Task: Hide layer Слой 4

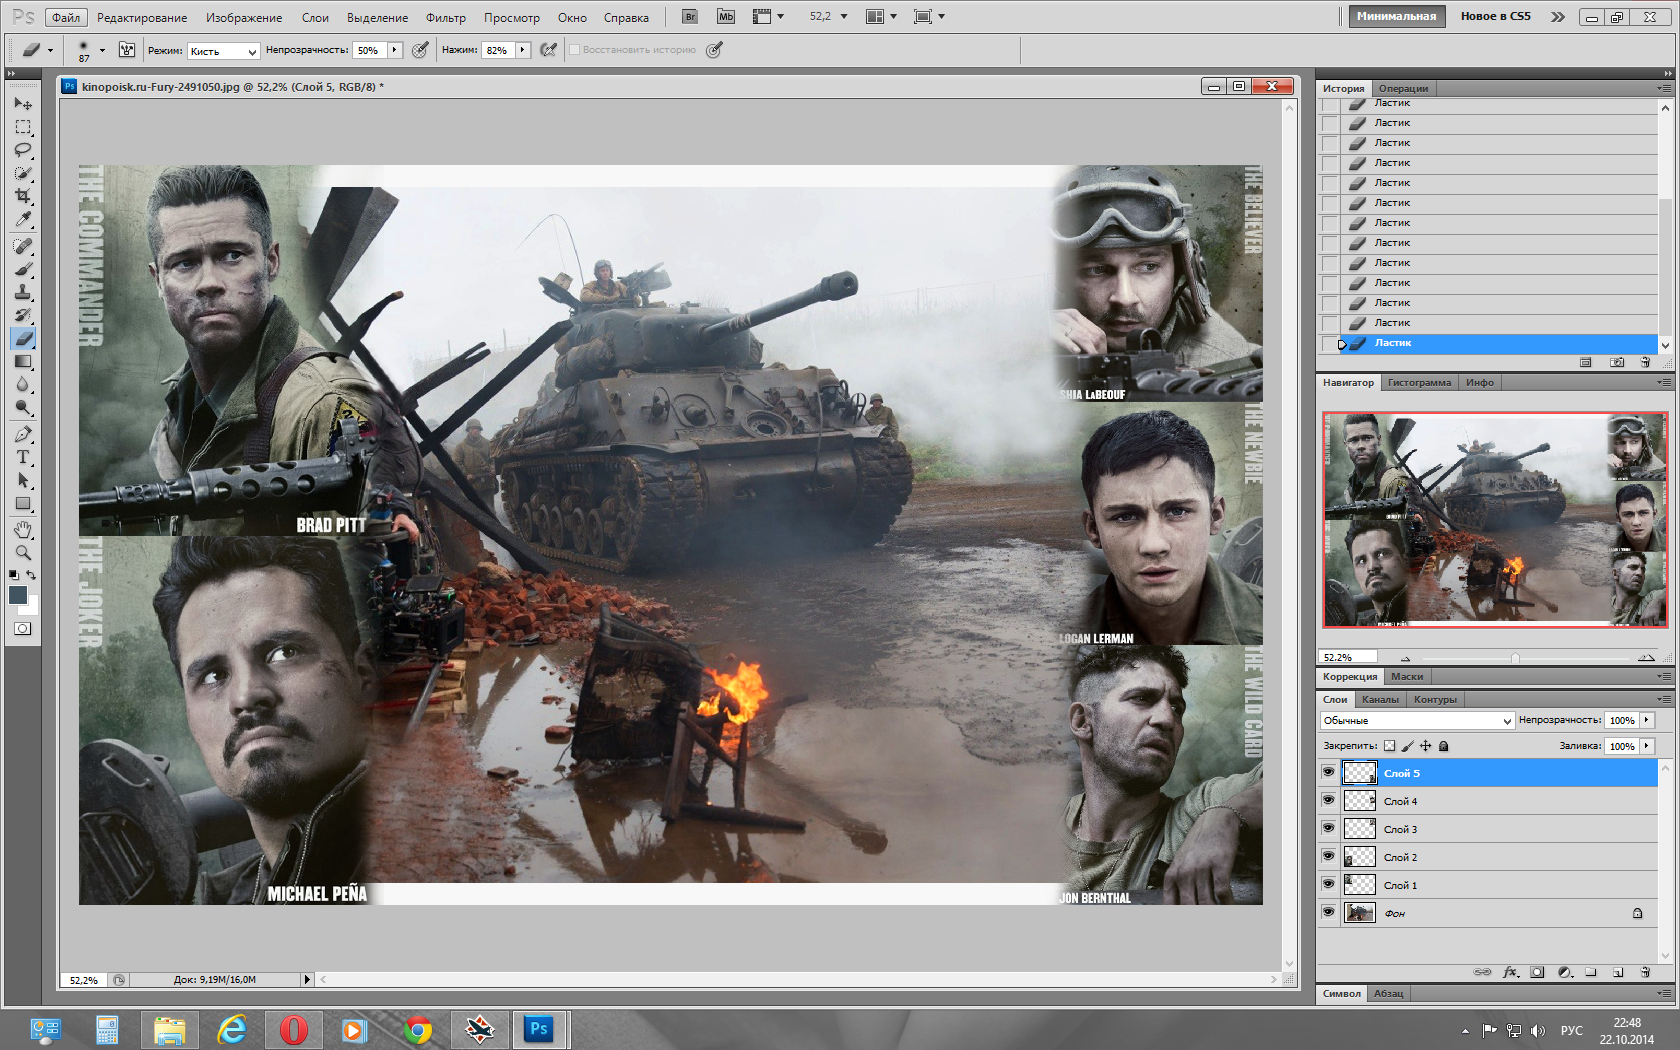Action: click(x=1328, y=800)
